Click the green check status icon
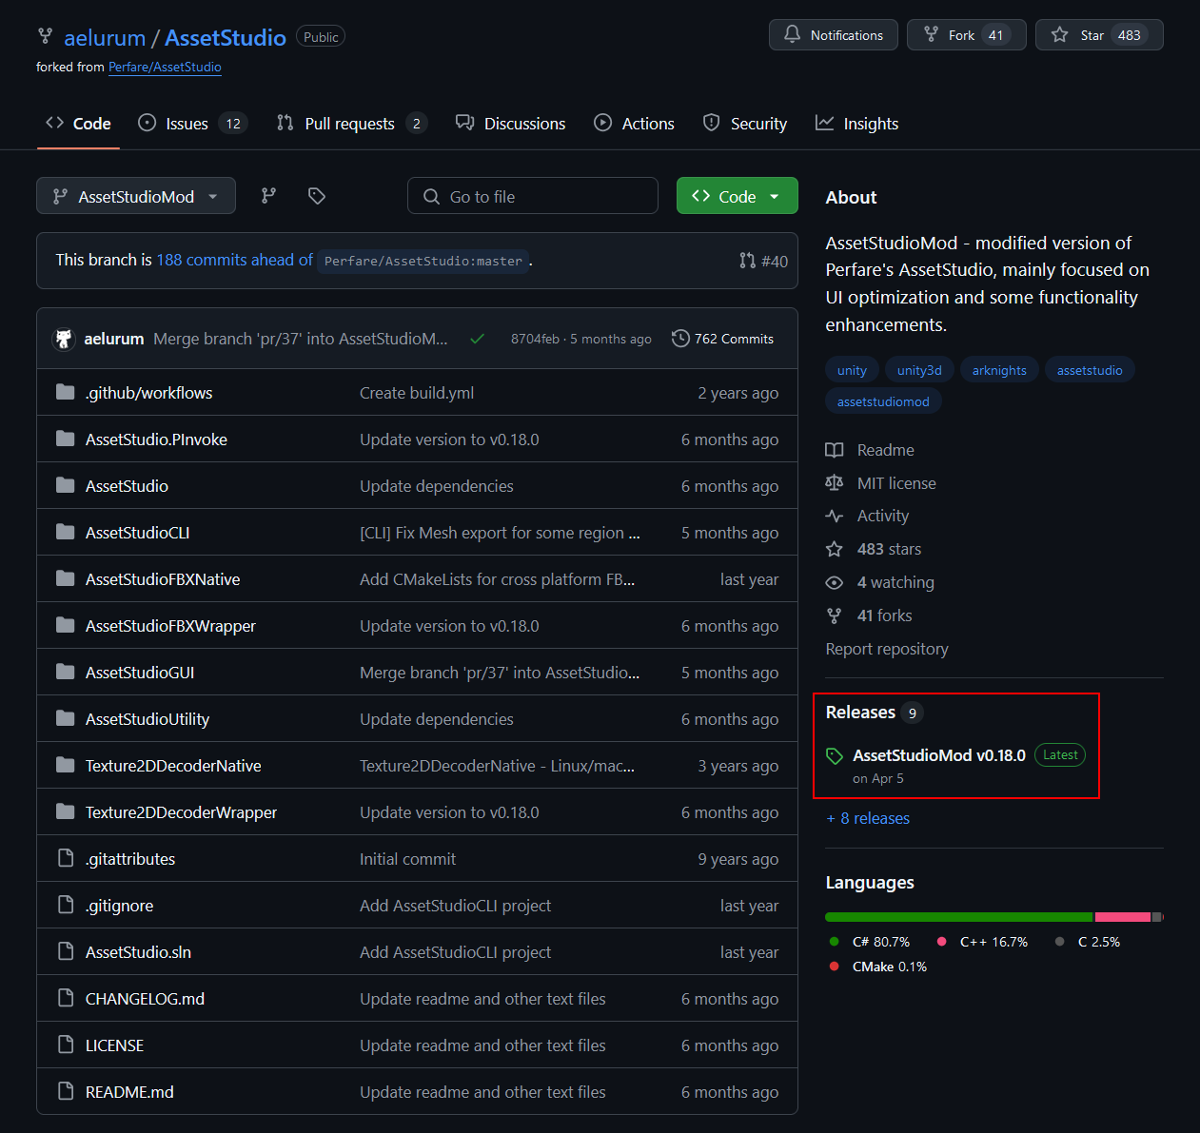 (x=478, y=339)
